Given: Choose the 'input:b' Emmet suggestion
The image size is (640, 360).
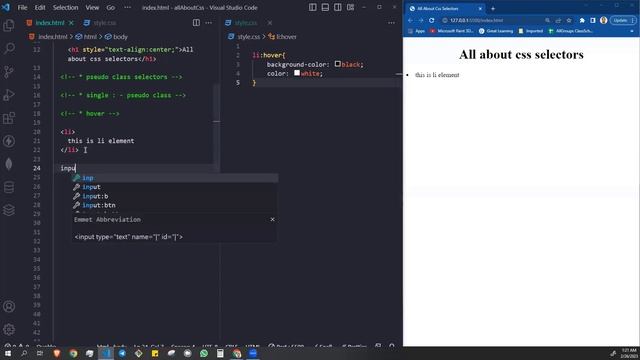Looking at the screenshot, I should coord(175,196).
